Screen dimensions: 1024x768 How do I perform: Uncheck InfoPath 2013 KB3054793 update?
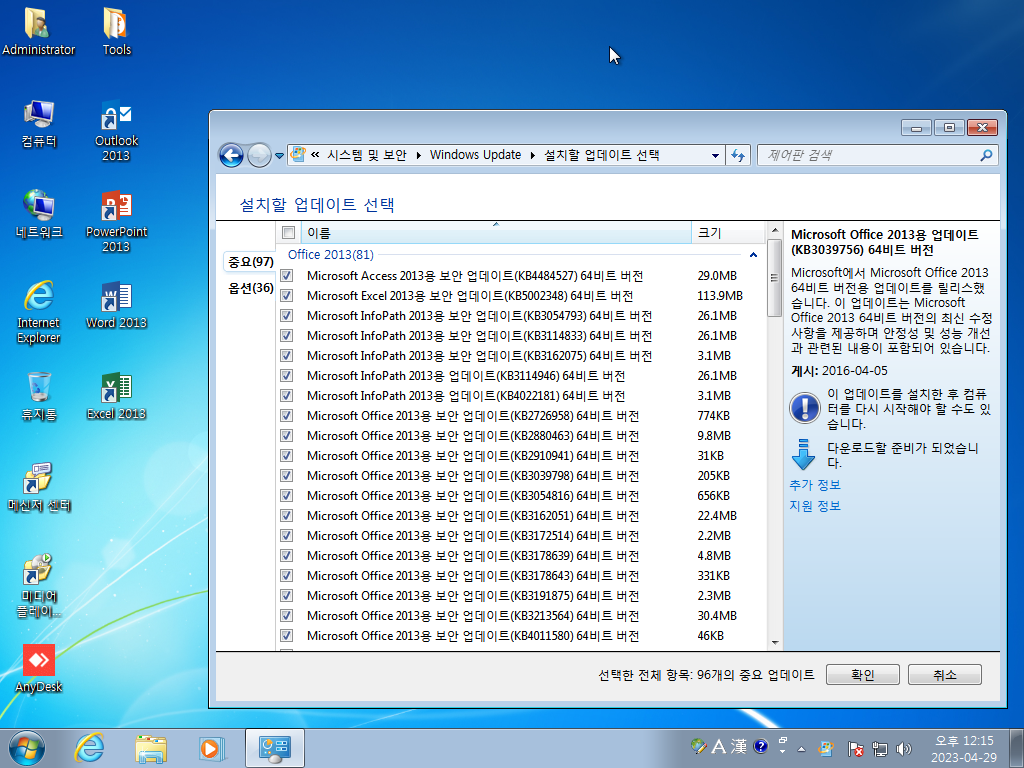pyautogui.click(x=286, y=315)
